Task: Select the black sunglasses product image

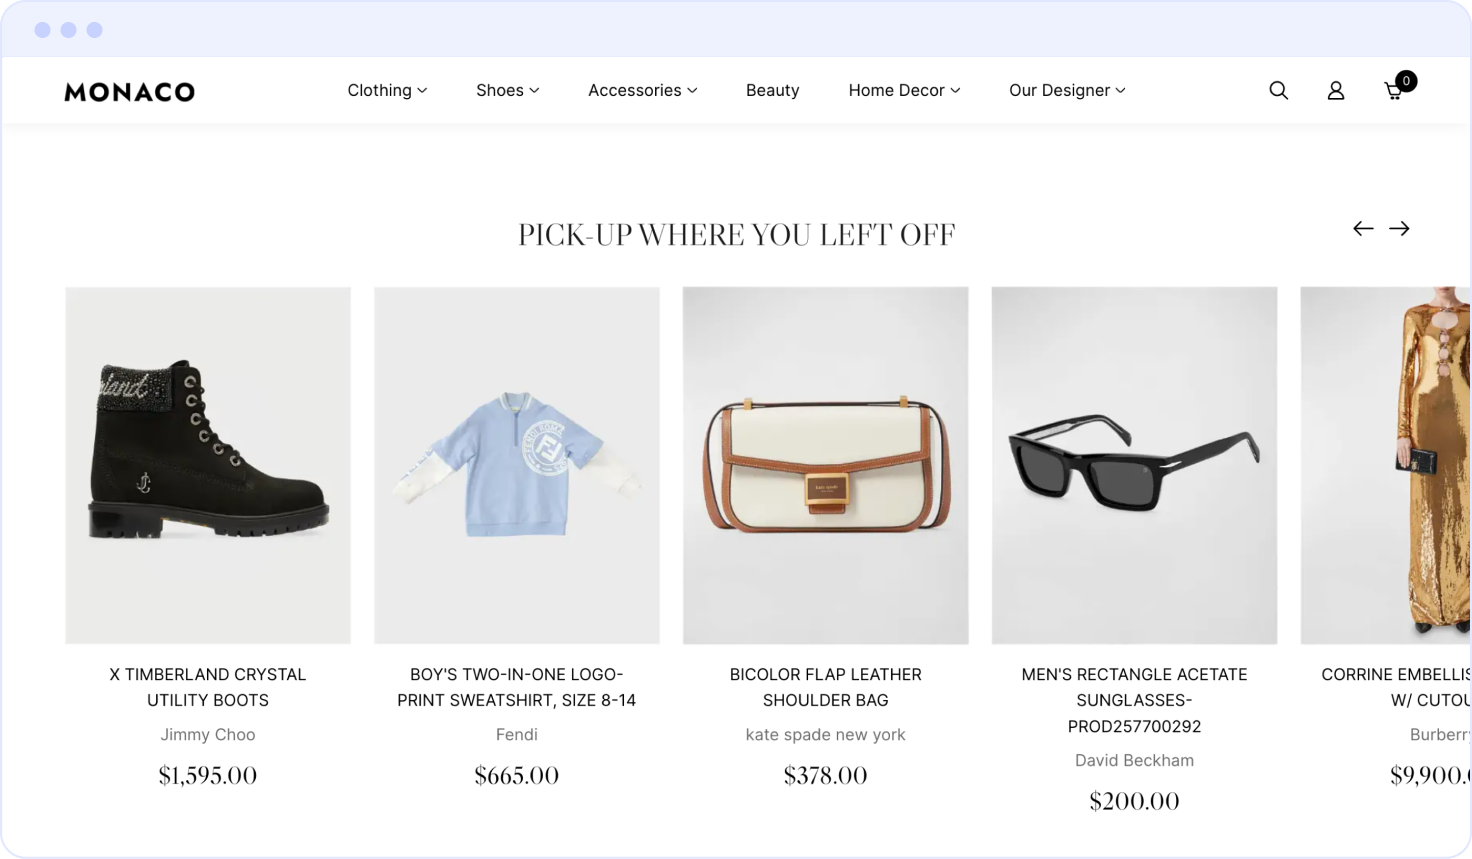Action: coord(1134,465)
